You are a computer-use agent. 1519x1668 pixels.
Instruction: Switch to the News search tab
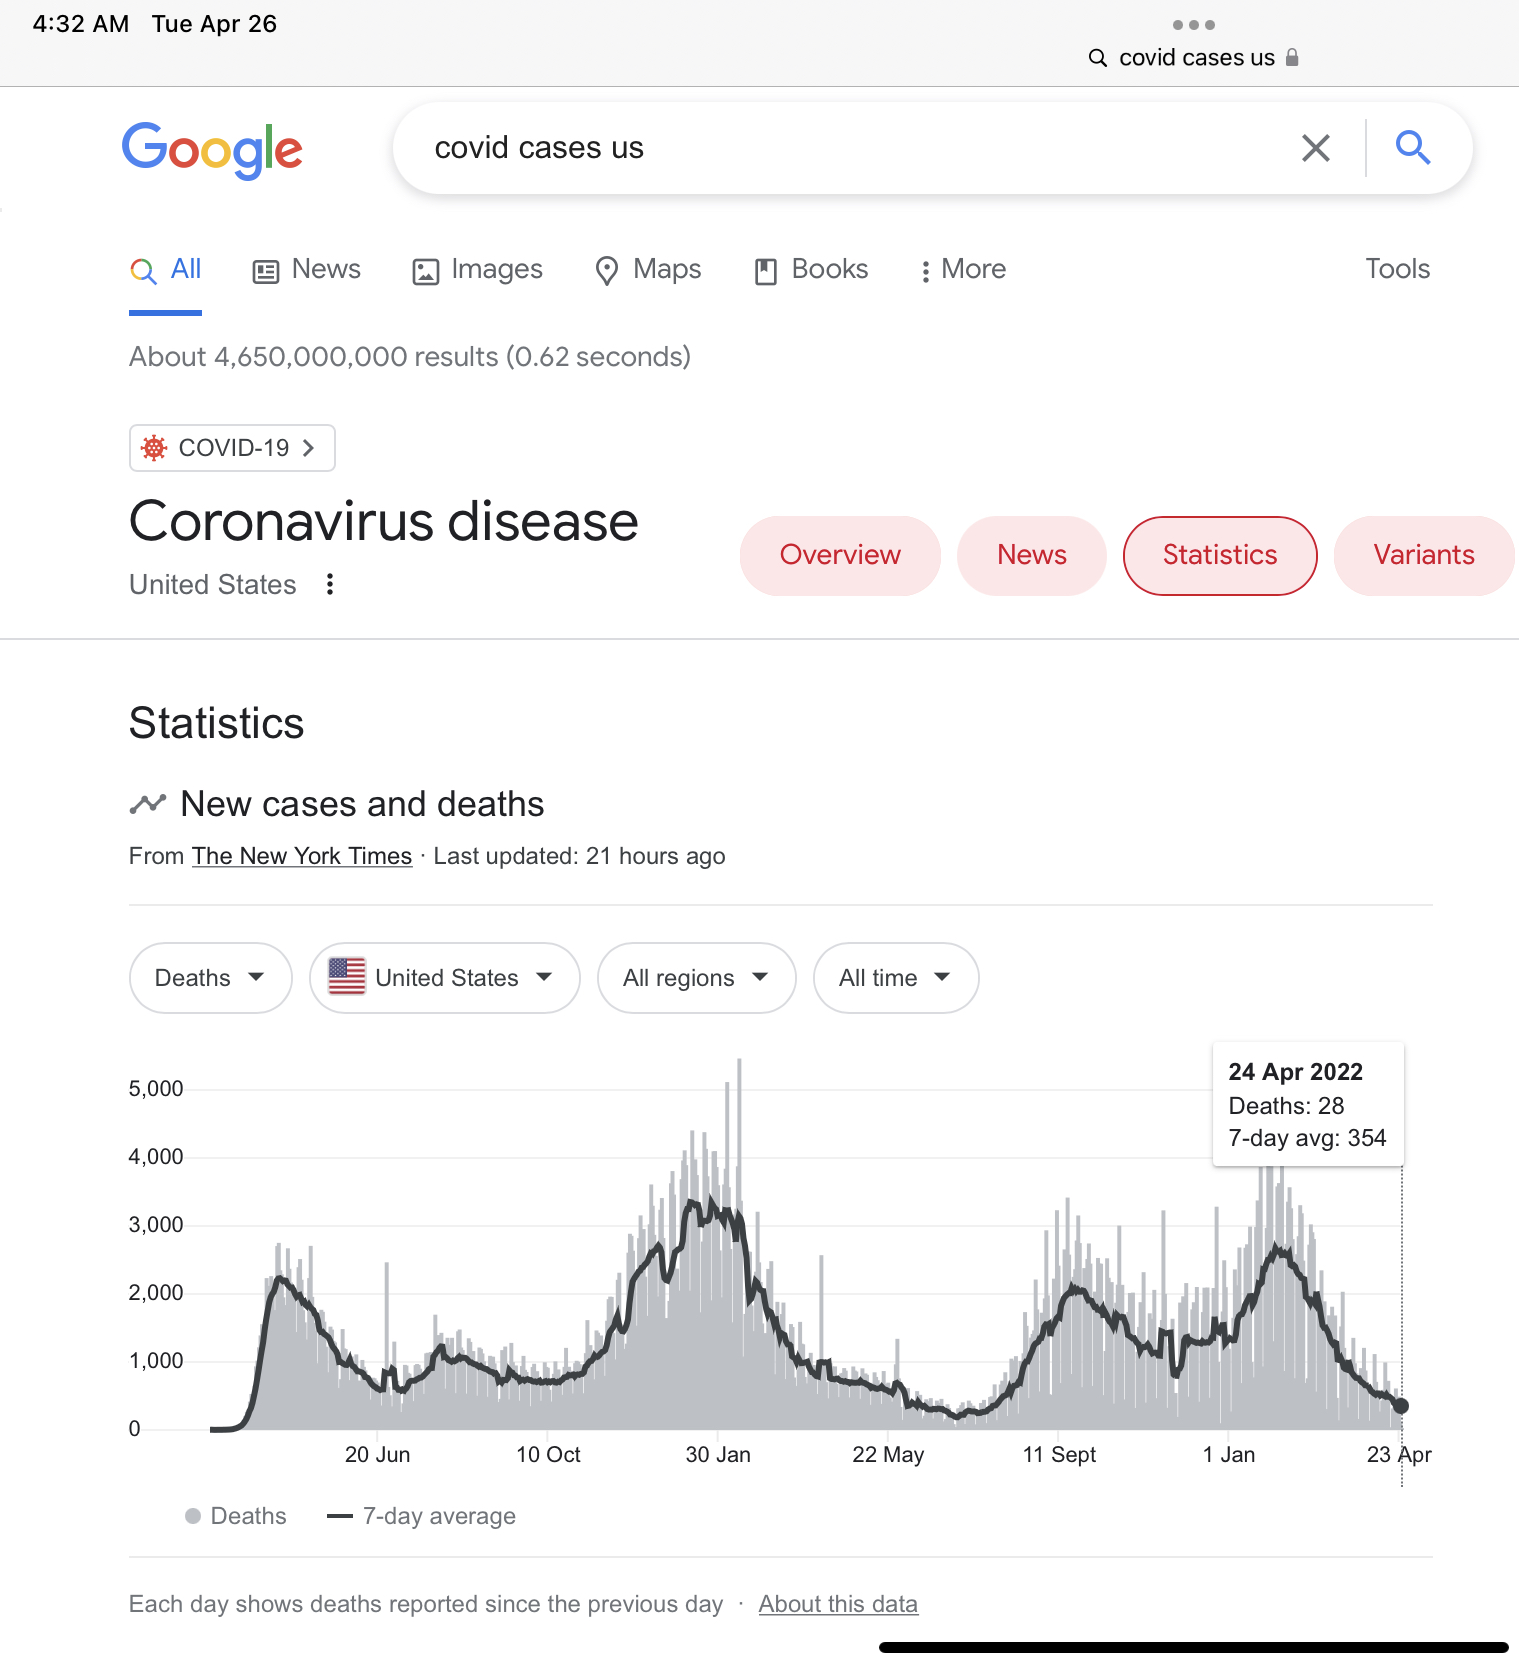pyautogui.click(x=307, y=270)
